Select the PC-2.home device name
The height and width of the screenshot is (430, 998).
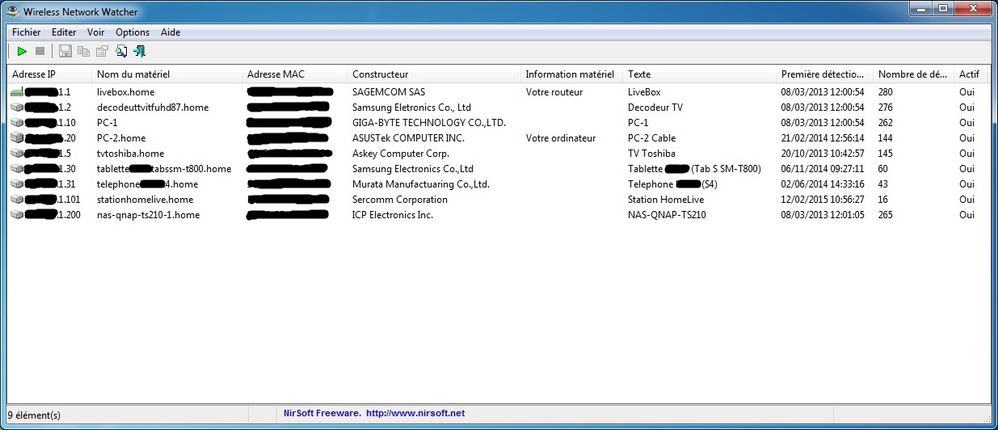(x=121, y=138)
